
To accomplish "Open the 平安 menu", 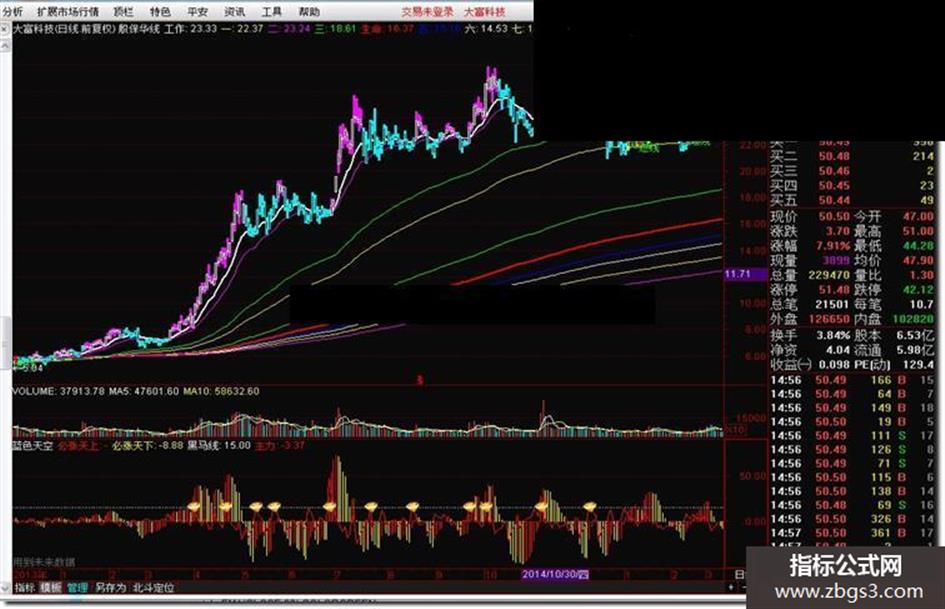I will tap(197, 11).
